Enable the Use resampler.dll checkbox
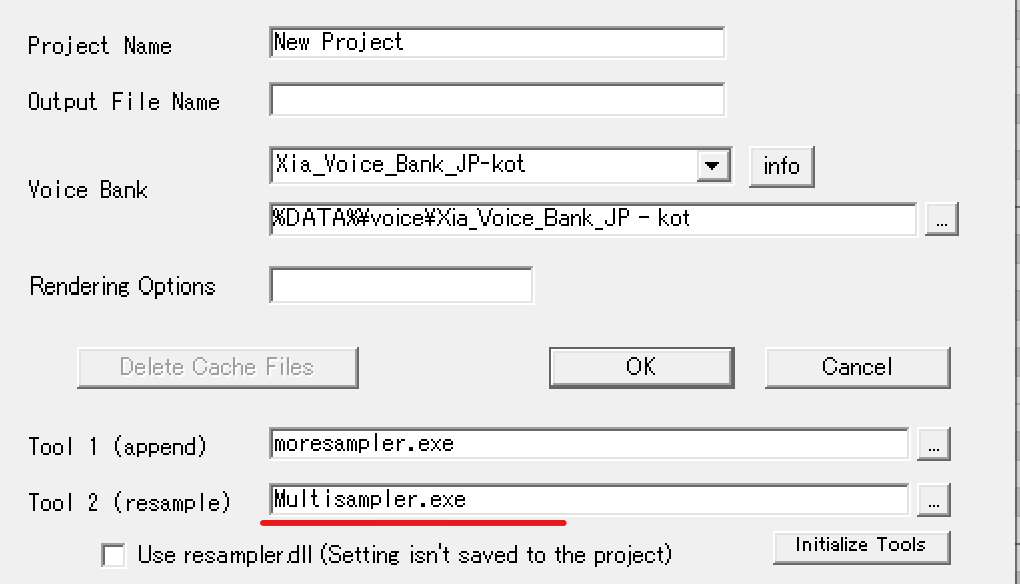 pos(114,556)
